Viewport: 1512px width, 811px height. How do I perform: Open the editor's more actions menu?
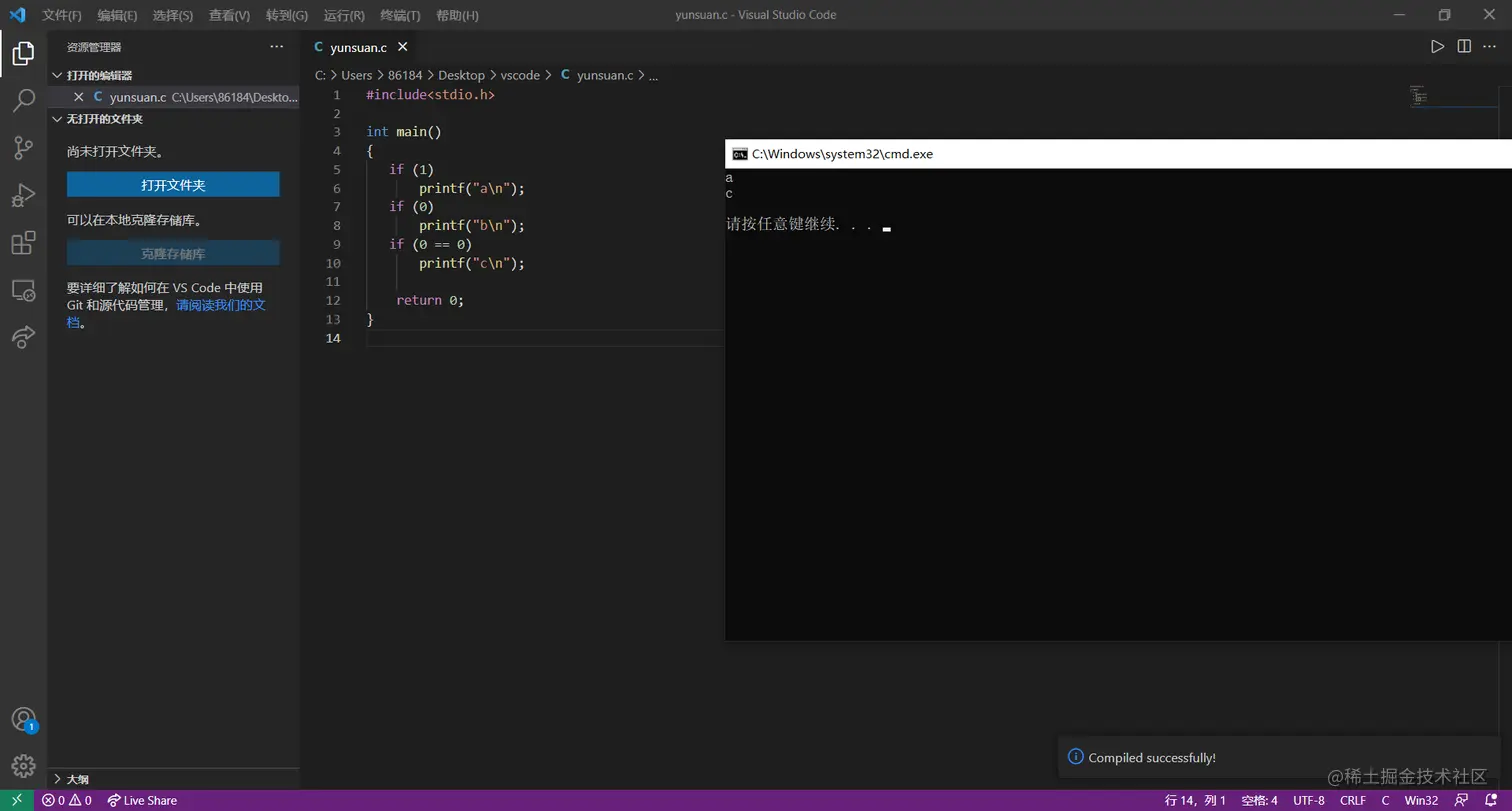1491,47
